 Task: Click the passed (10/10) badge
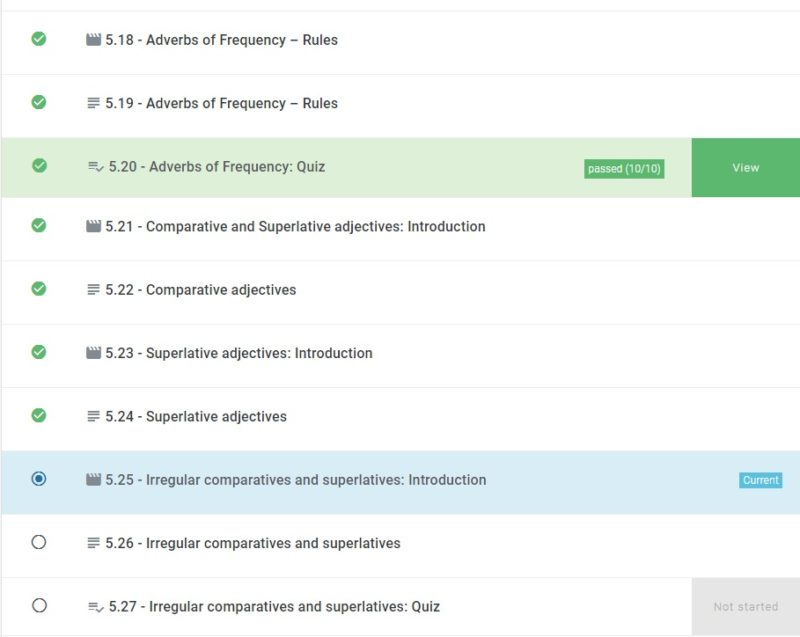[624, 169]
